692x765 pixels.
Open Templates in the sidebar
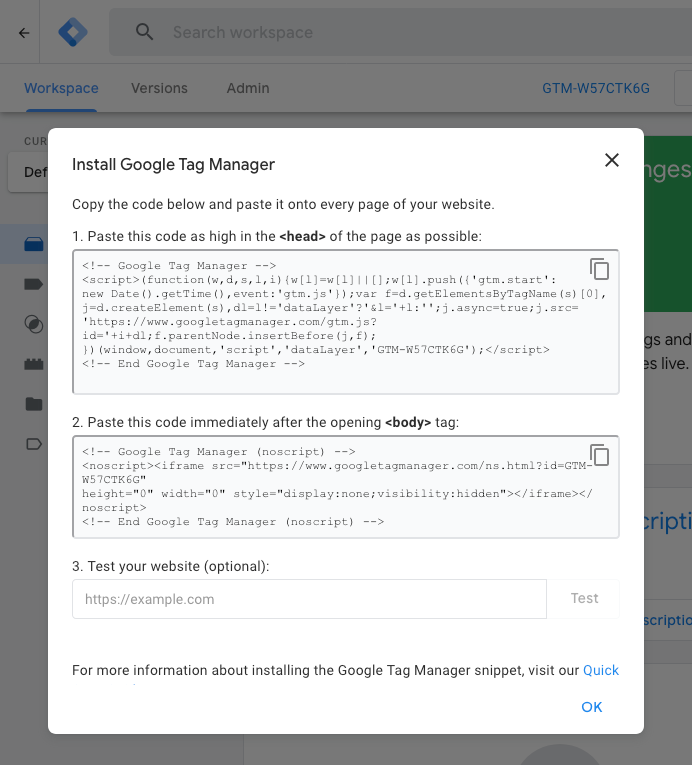pyautogui.click(x=34, y=444)
